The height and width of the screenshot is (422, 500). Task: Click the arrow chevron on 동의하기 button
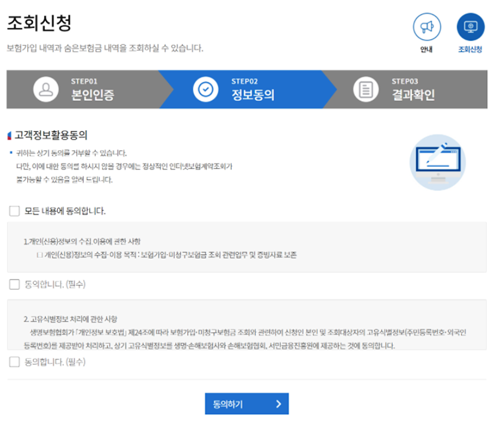tap(278, 404)
